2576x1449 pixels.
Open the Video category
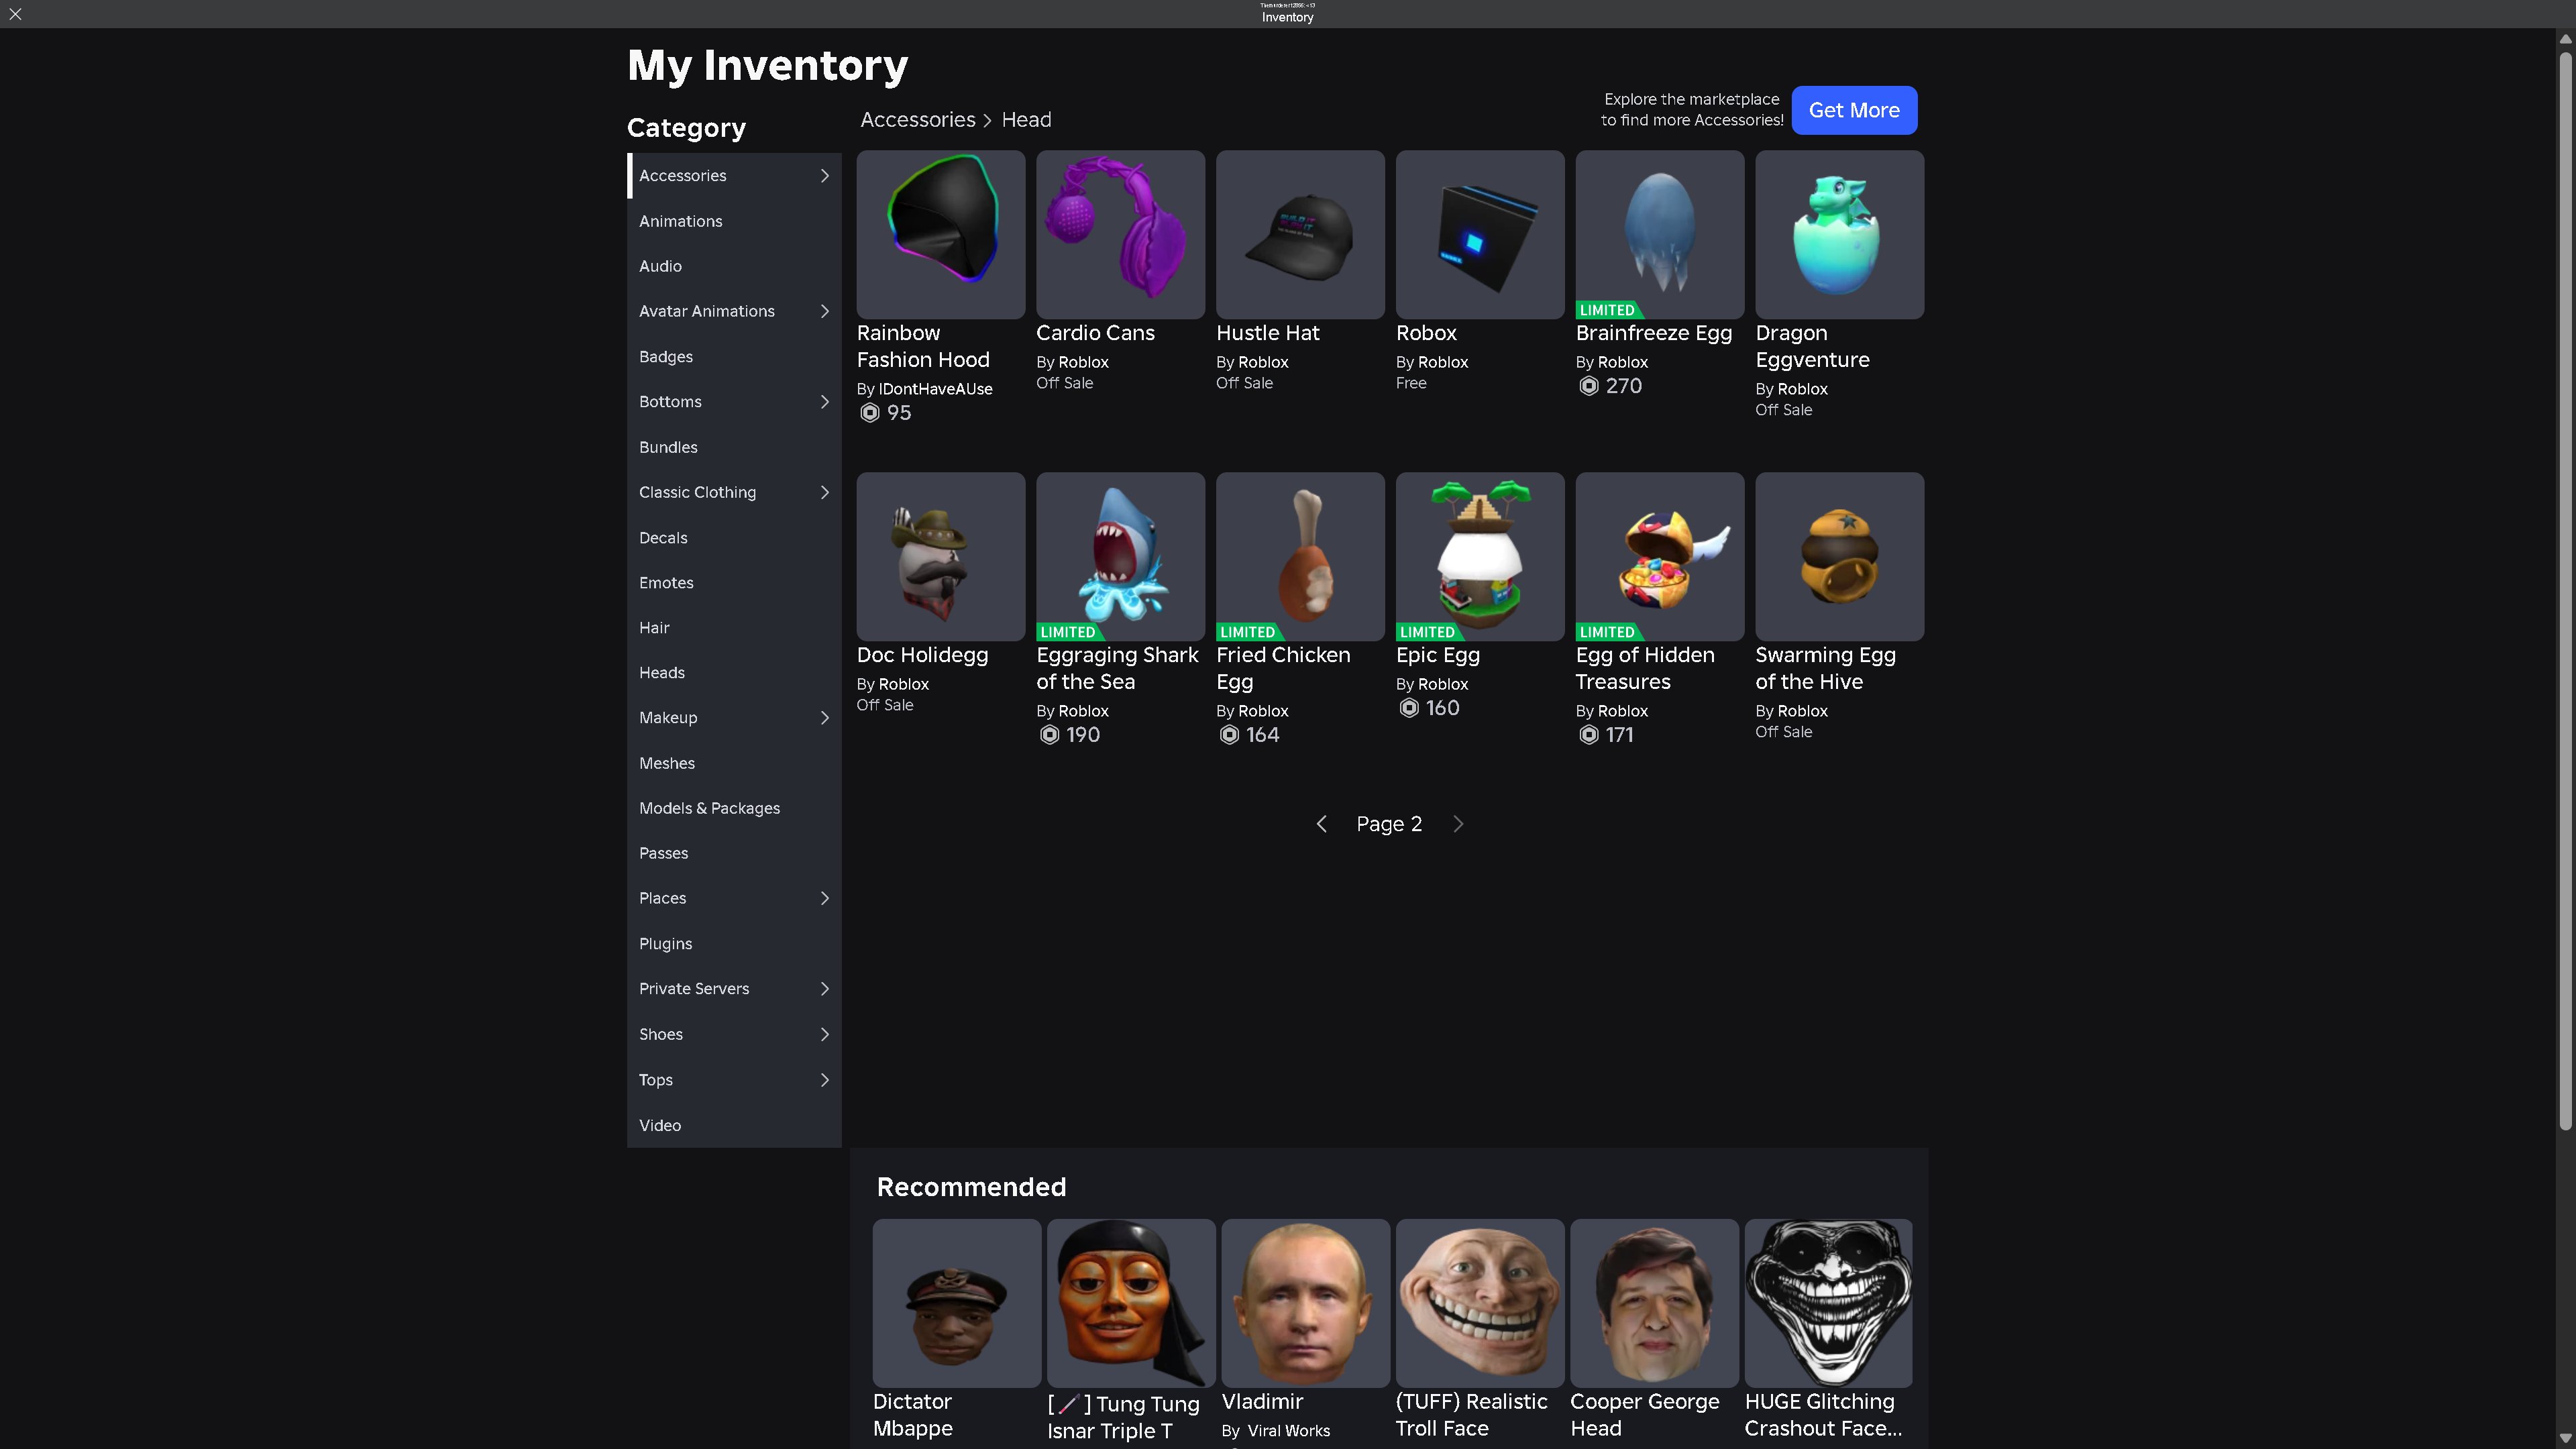734,1125
